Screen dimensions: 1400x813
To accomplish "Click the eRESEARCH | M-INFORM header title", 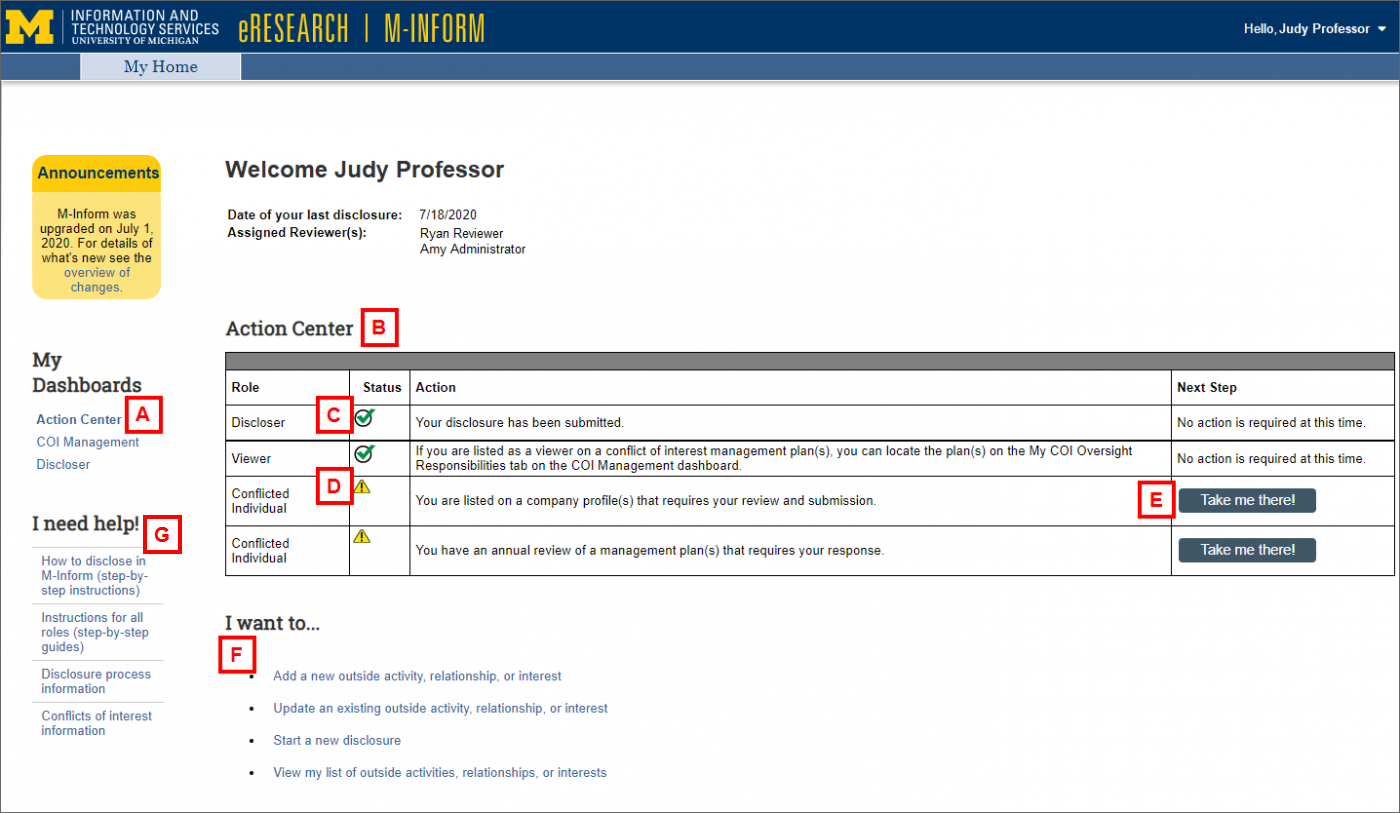I will [361, 28].
